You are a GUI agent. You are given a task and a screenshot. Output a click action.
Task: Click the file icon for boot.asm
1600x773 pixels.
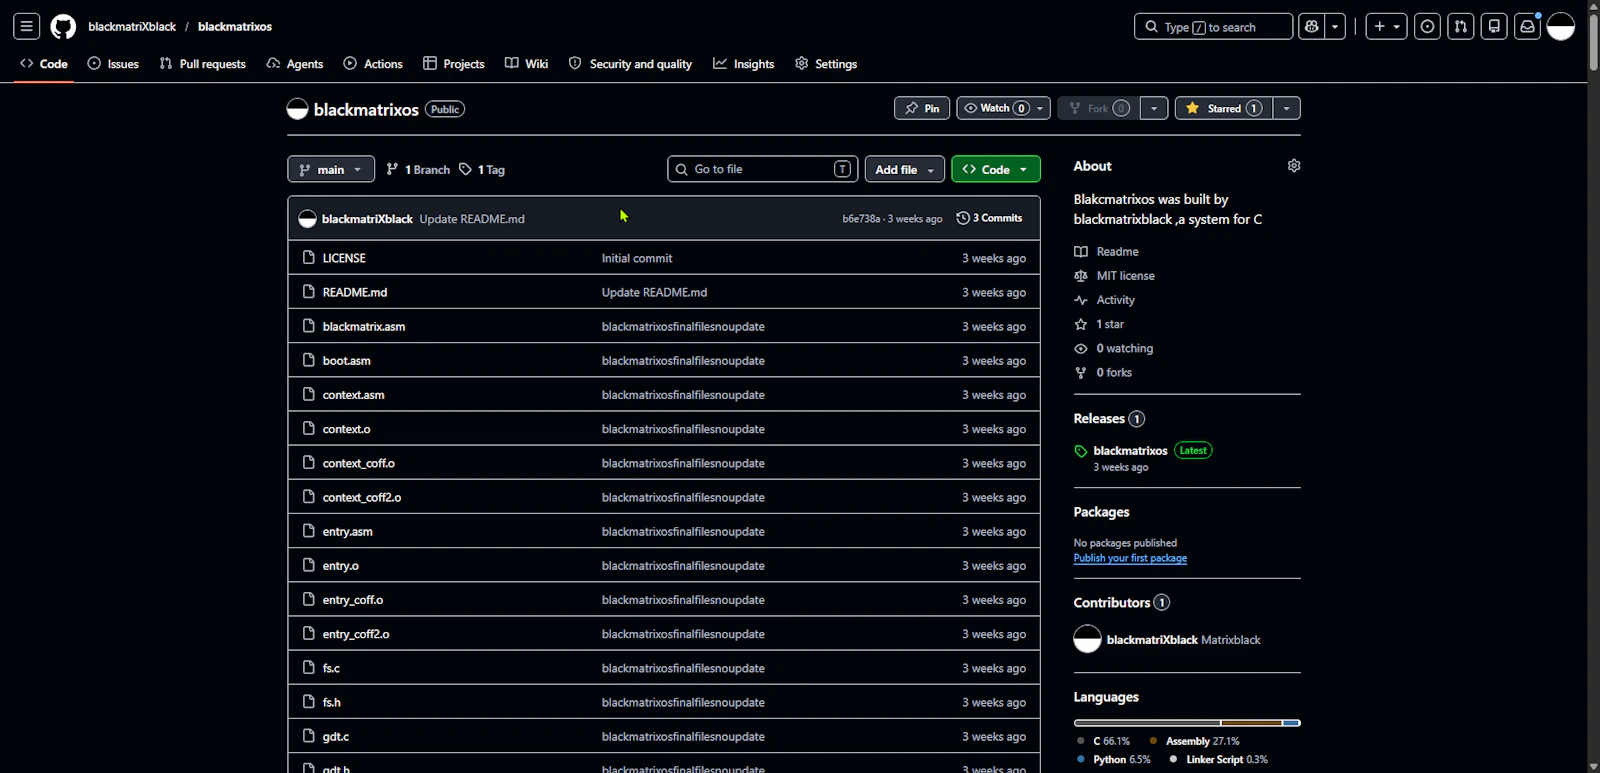[x=309, y=360]
